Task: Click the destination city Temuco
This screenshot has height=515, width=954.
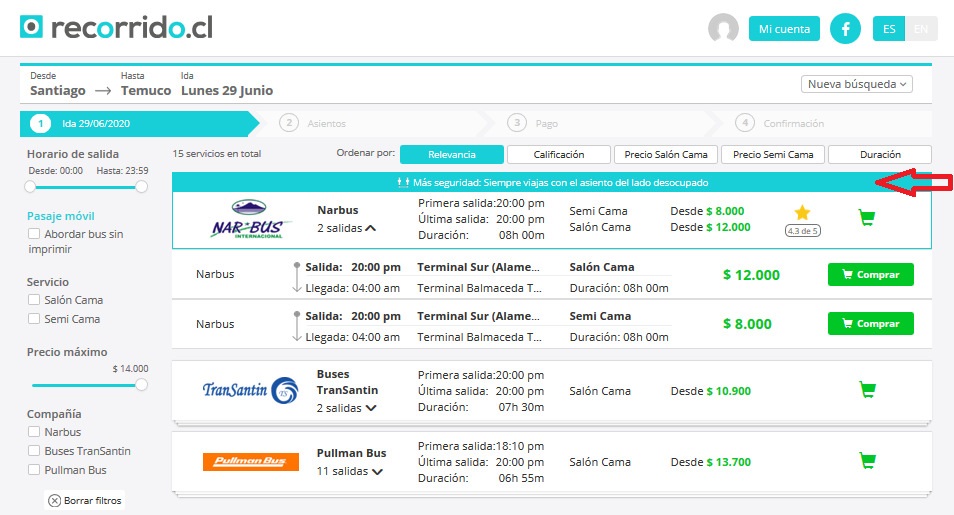Action: [146, 91]
